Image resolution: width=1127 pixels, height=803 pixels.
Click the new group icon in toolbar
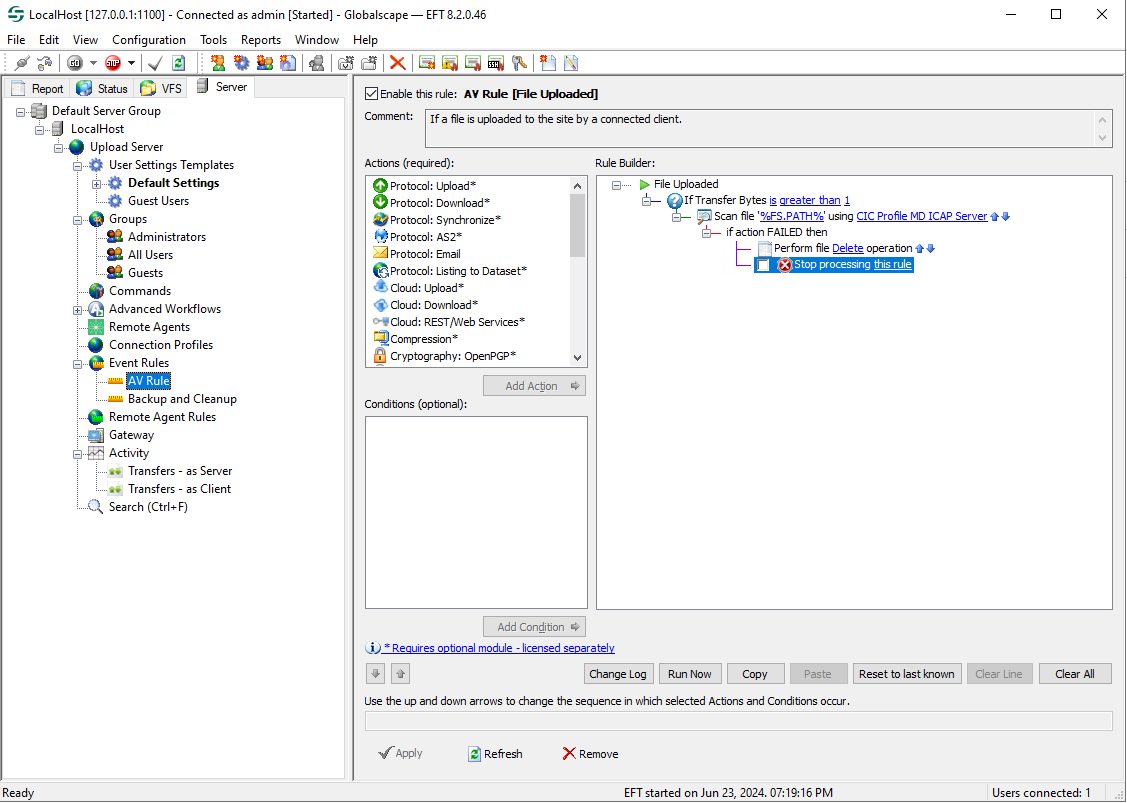(x=264, y=63)
